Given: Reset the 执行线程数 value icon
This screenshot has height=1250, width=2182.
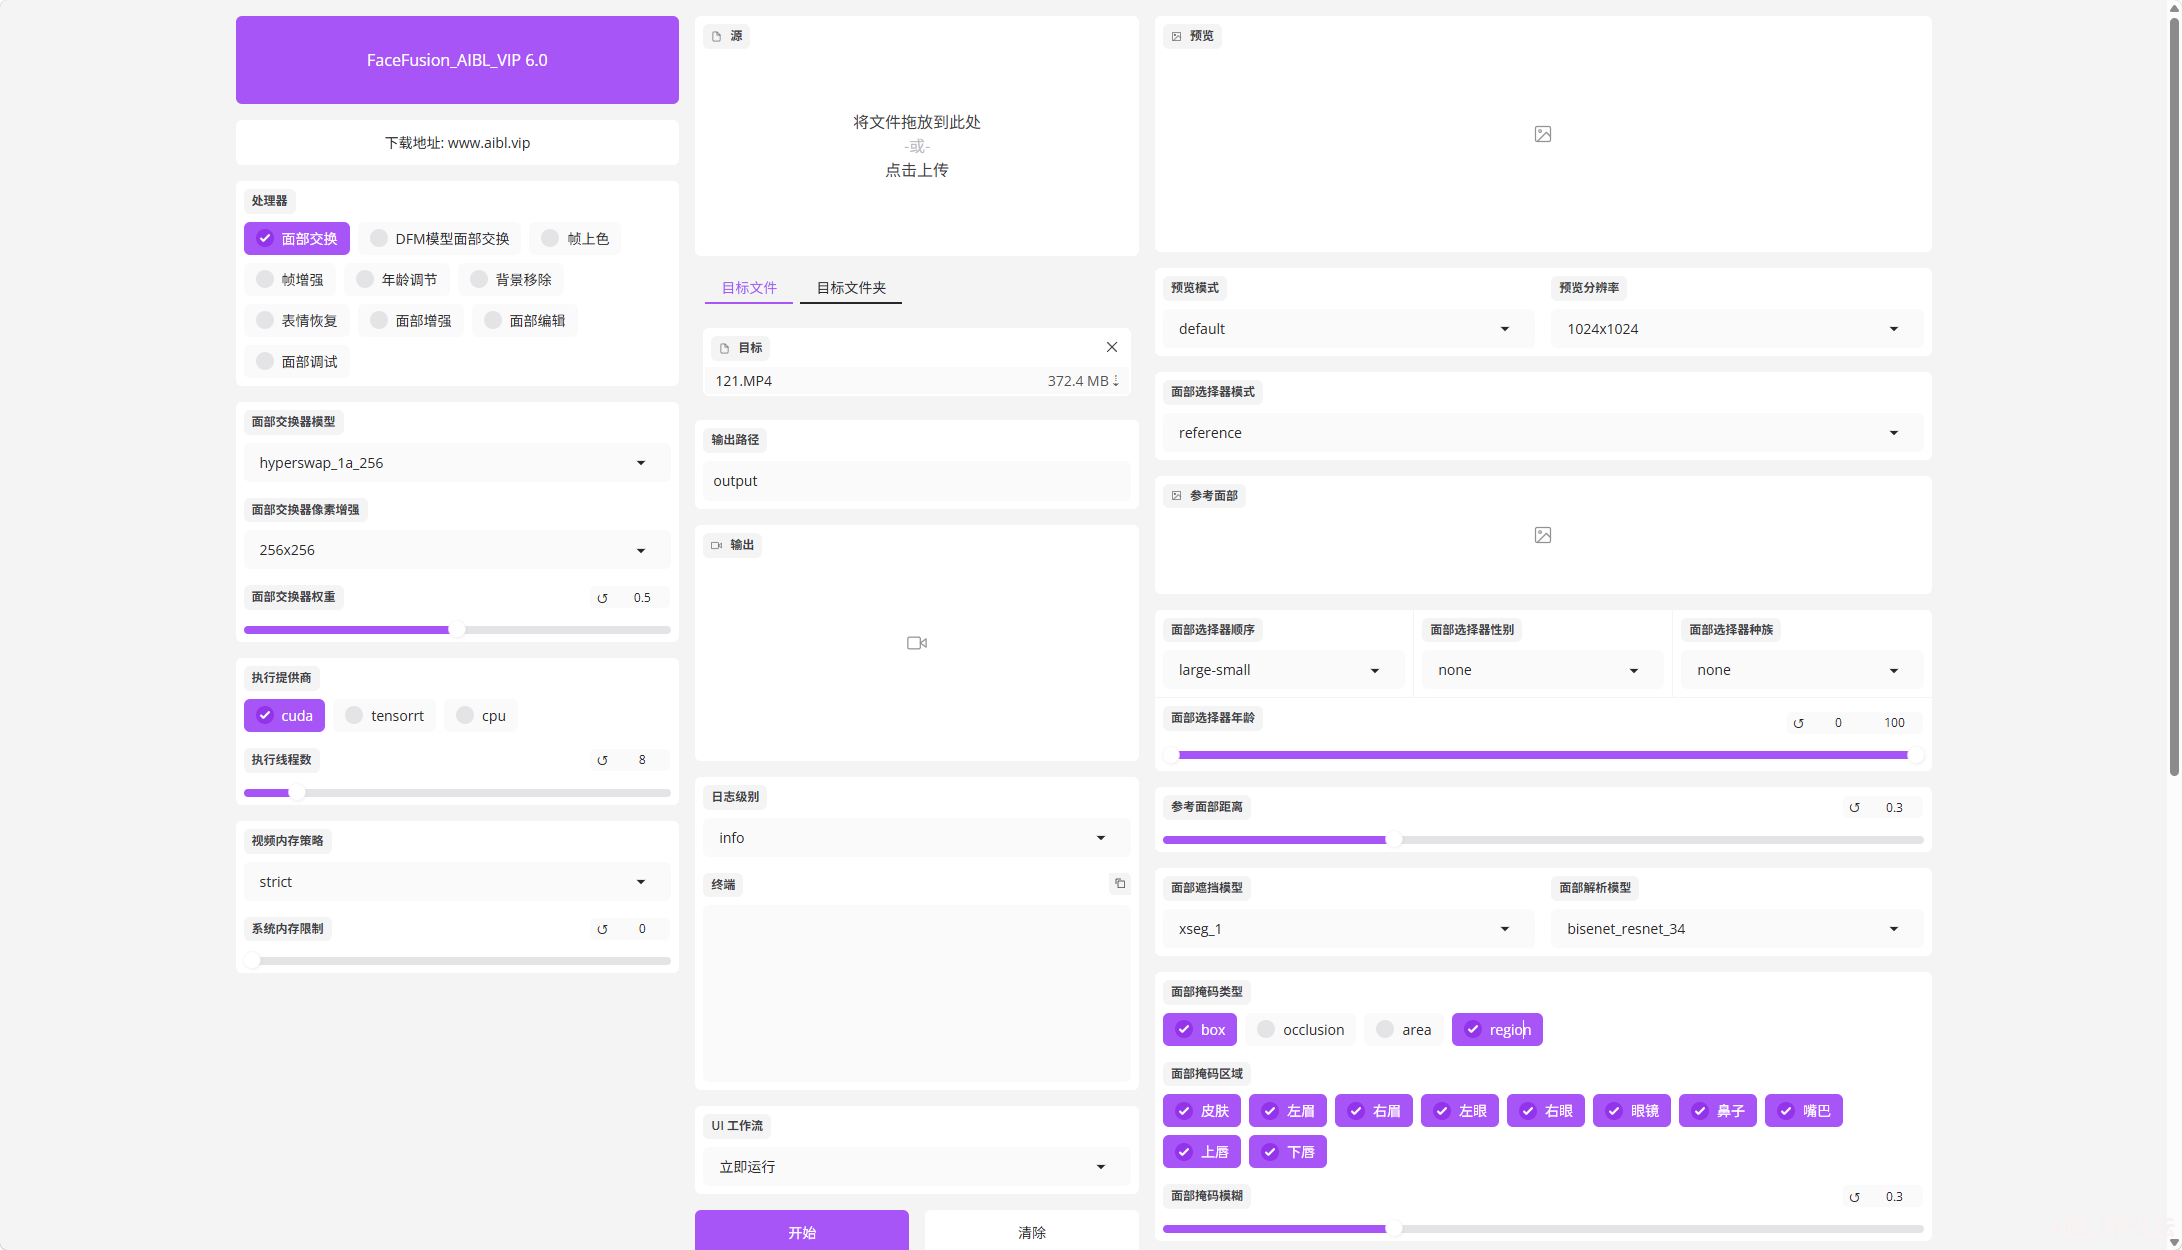Looking at the screenshot, I should coord(602,760).
